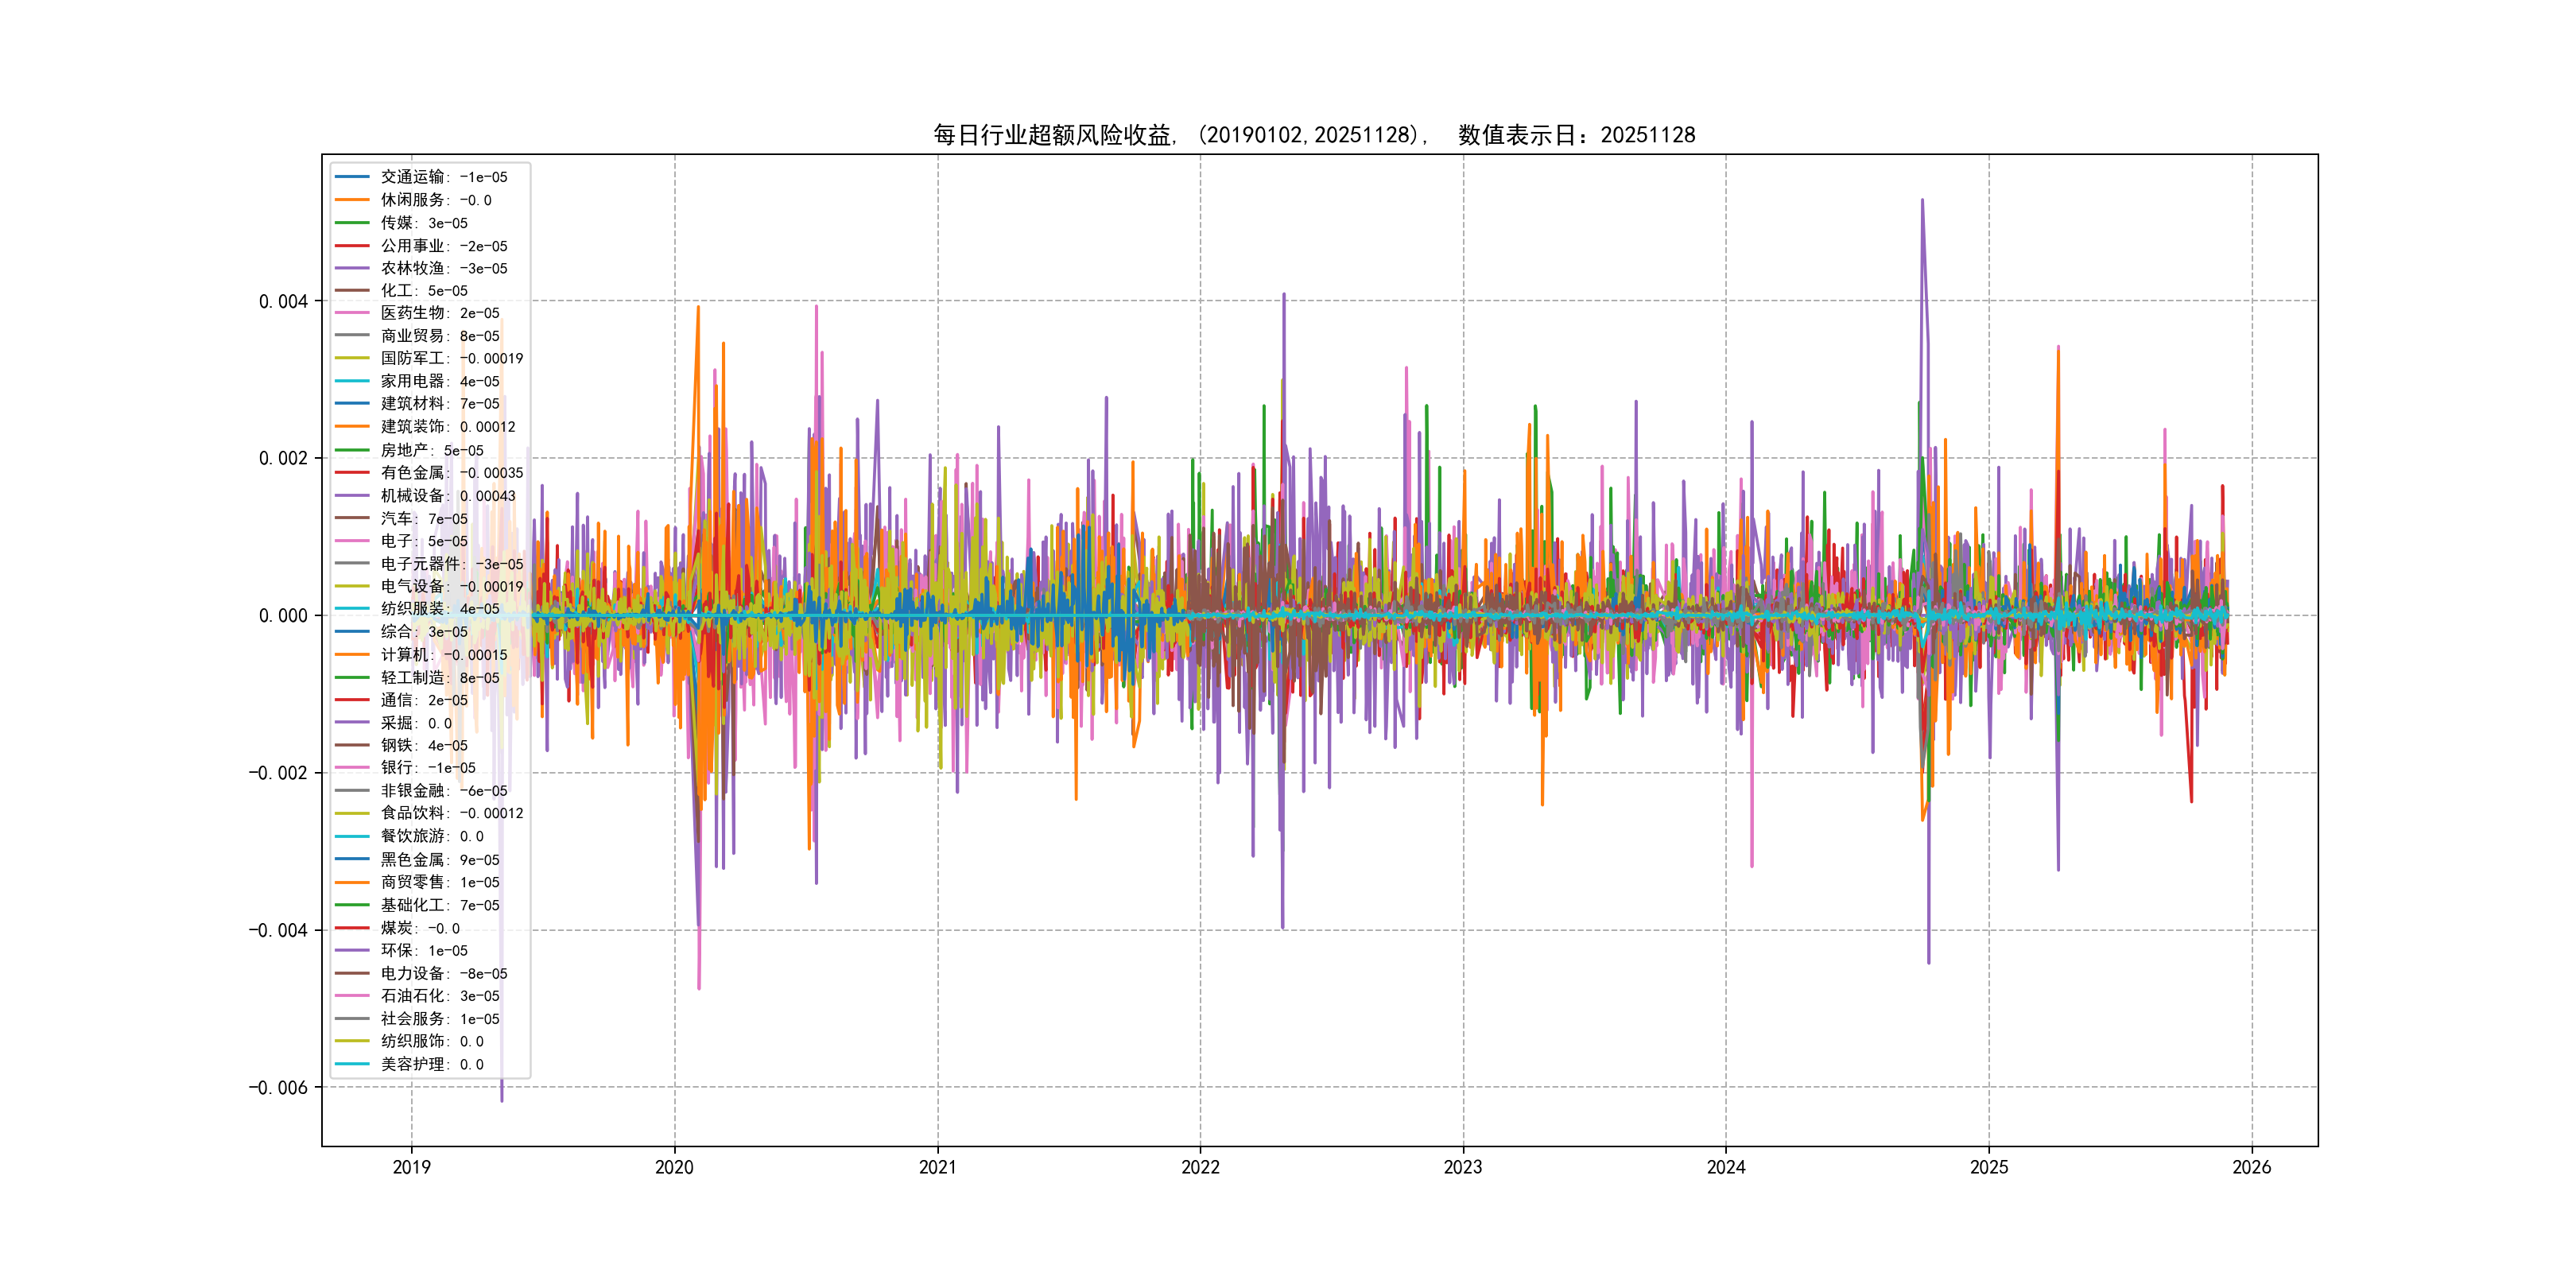Click the -0.006 y-axis tick label
2576x1288 pixels.
pos(278,1088)
